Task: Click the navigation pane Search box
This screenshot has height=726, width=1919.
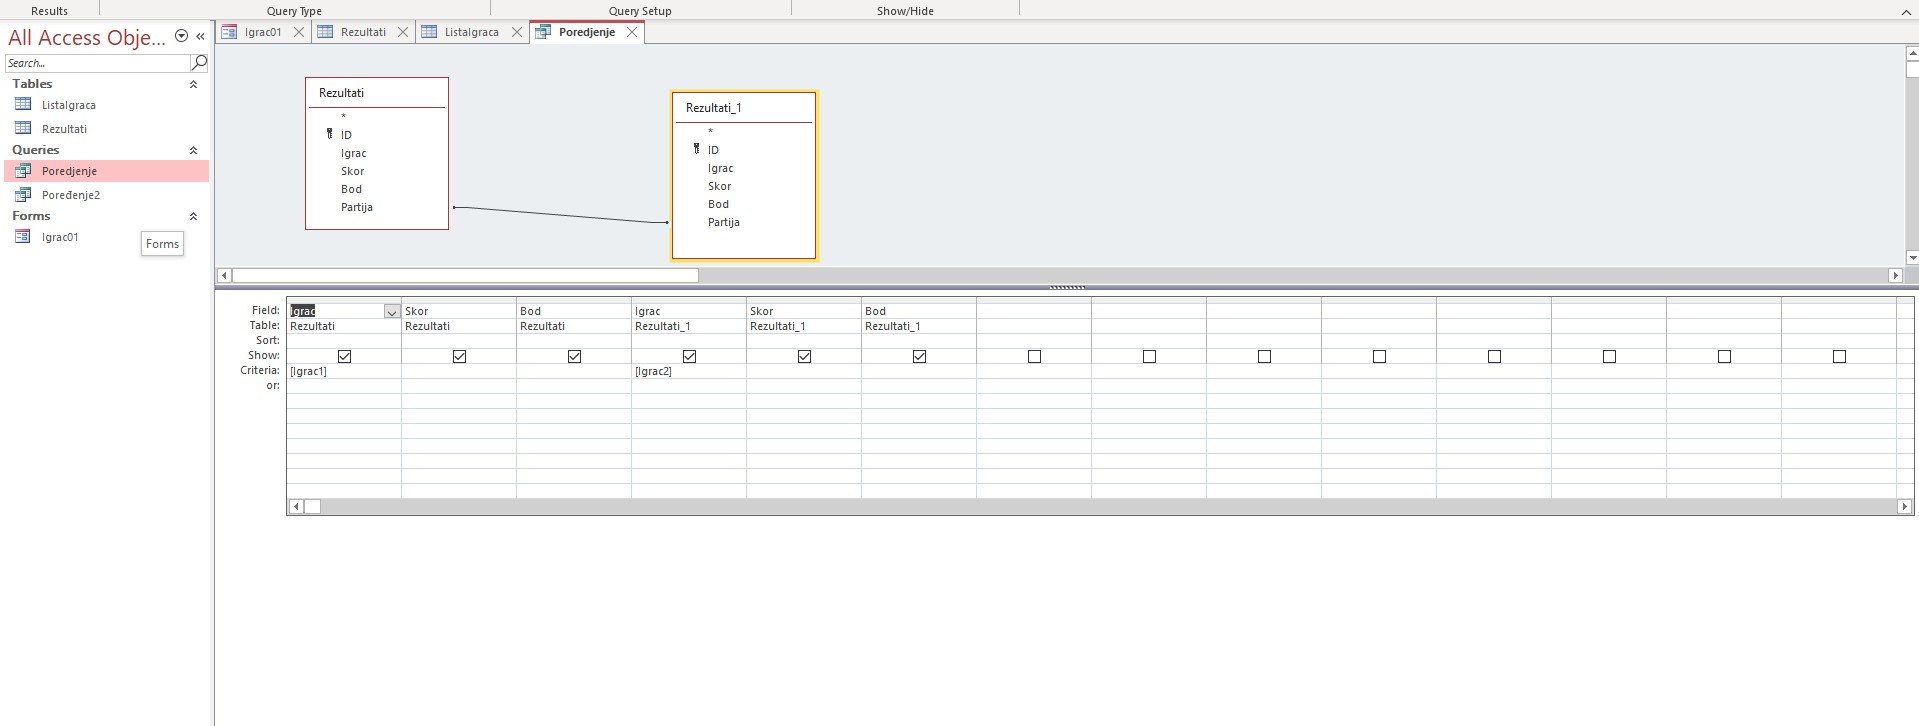Action: (x=97, y=63)
